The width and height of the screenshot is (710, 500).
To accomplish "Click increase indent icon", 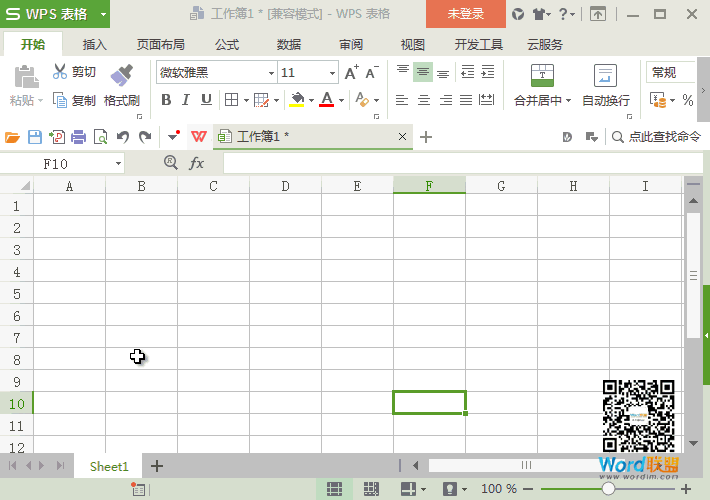I will [488, 72].
